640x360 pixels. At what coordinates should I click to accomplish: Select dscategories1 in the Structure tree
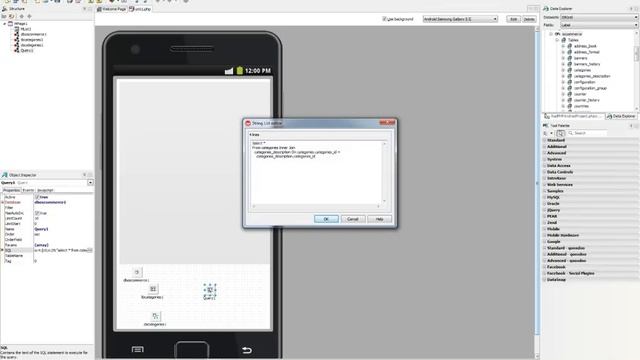pos(32,45)
